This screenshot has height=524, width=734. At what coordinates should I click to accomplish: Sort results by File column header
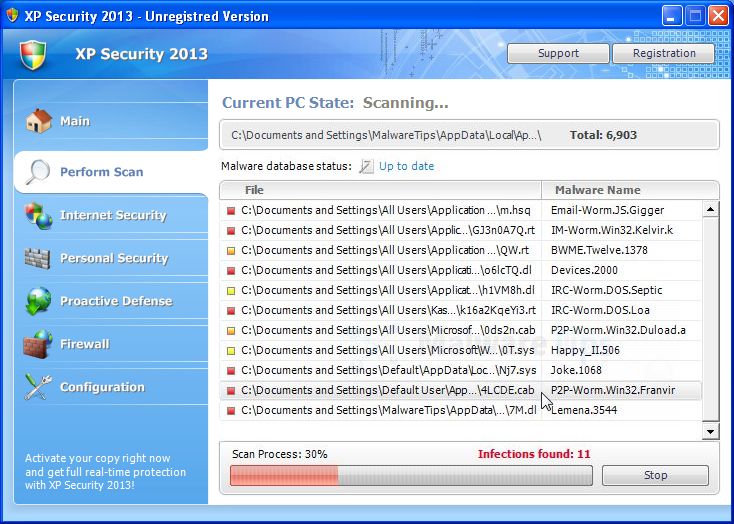point(380,190)
